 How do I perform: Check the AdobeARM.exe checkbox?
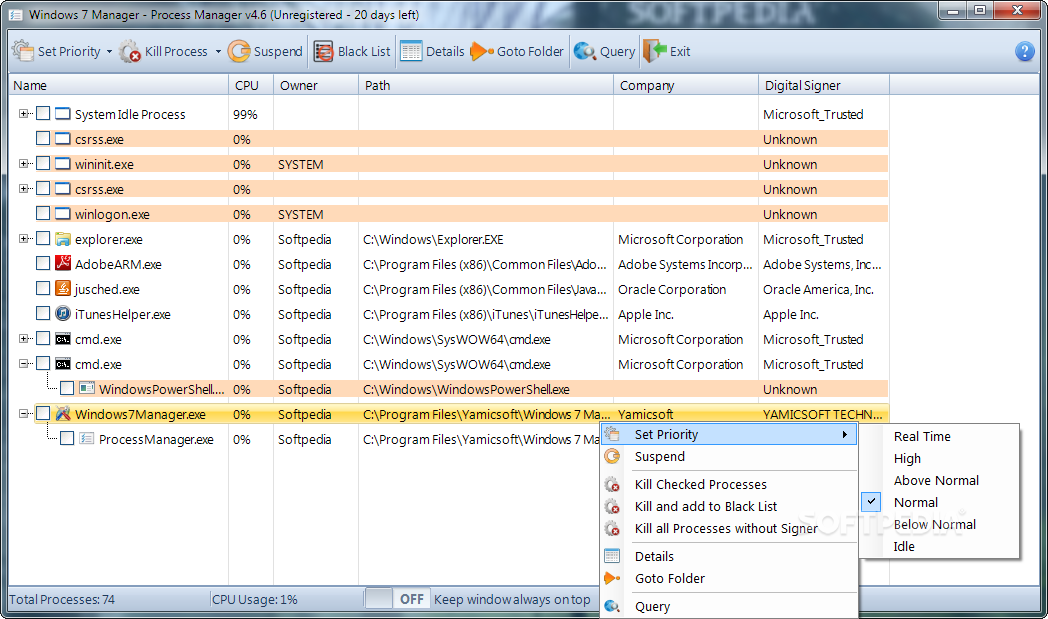(x=43, y=263)
